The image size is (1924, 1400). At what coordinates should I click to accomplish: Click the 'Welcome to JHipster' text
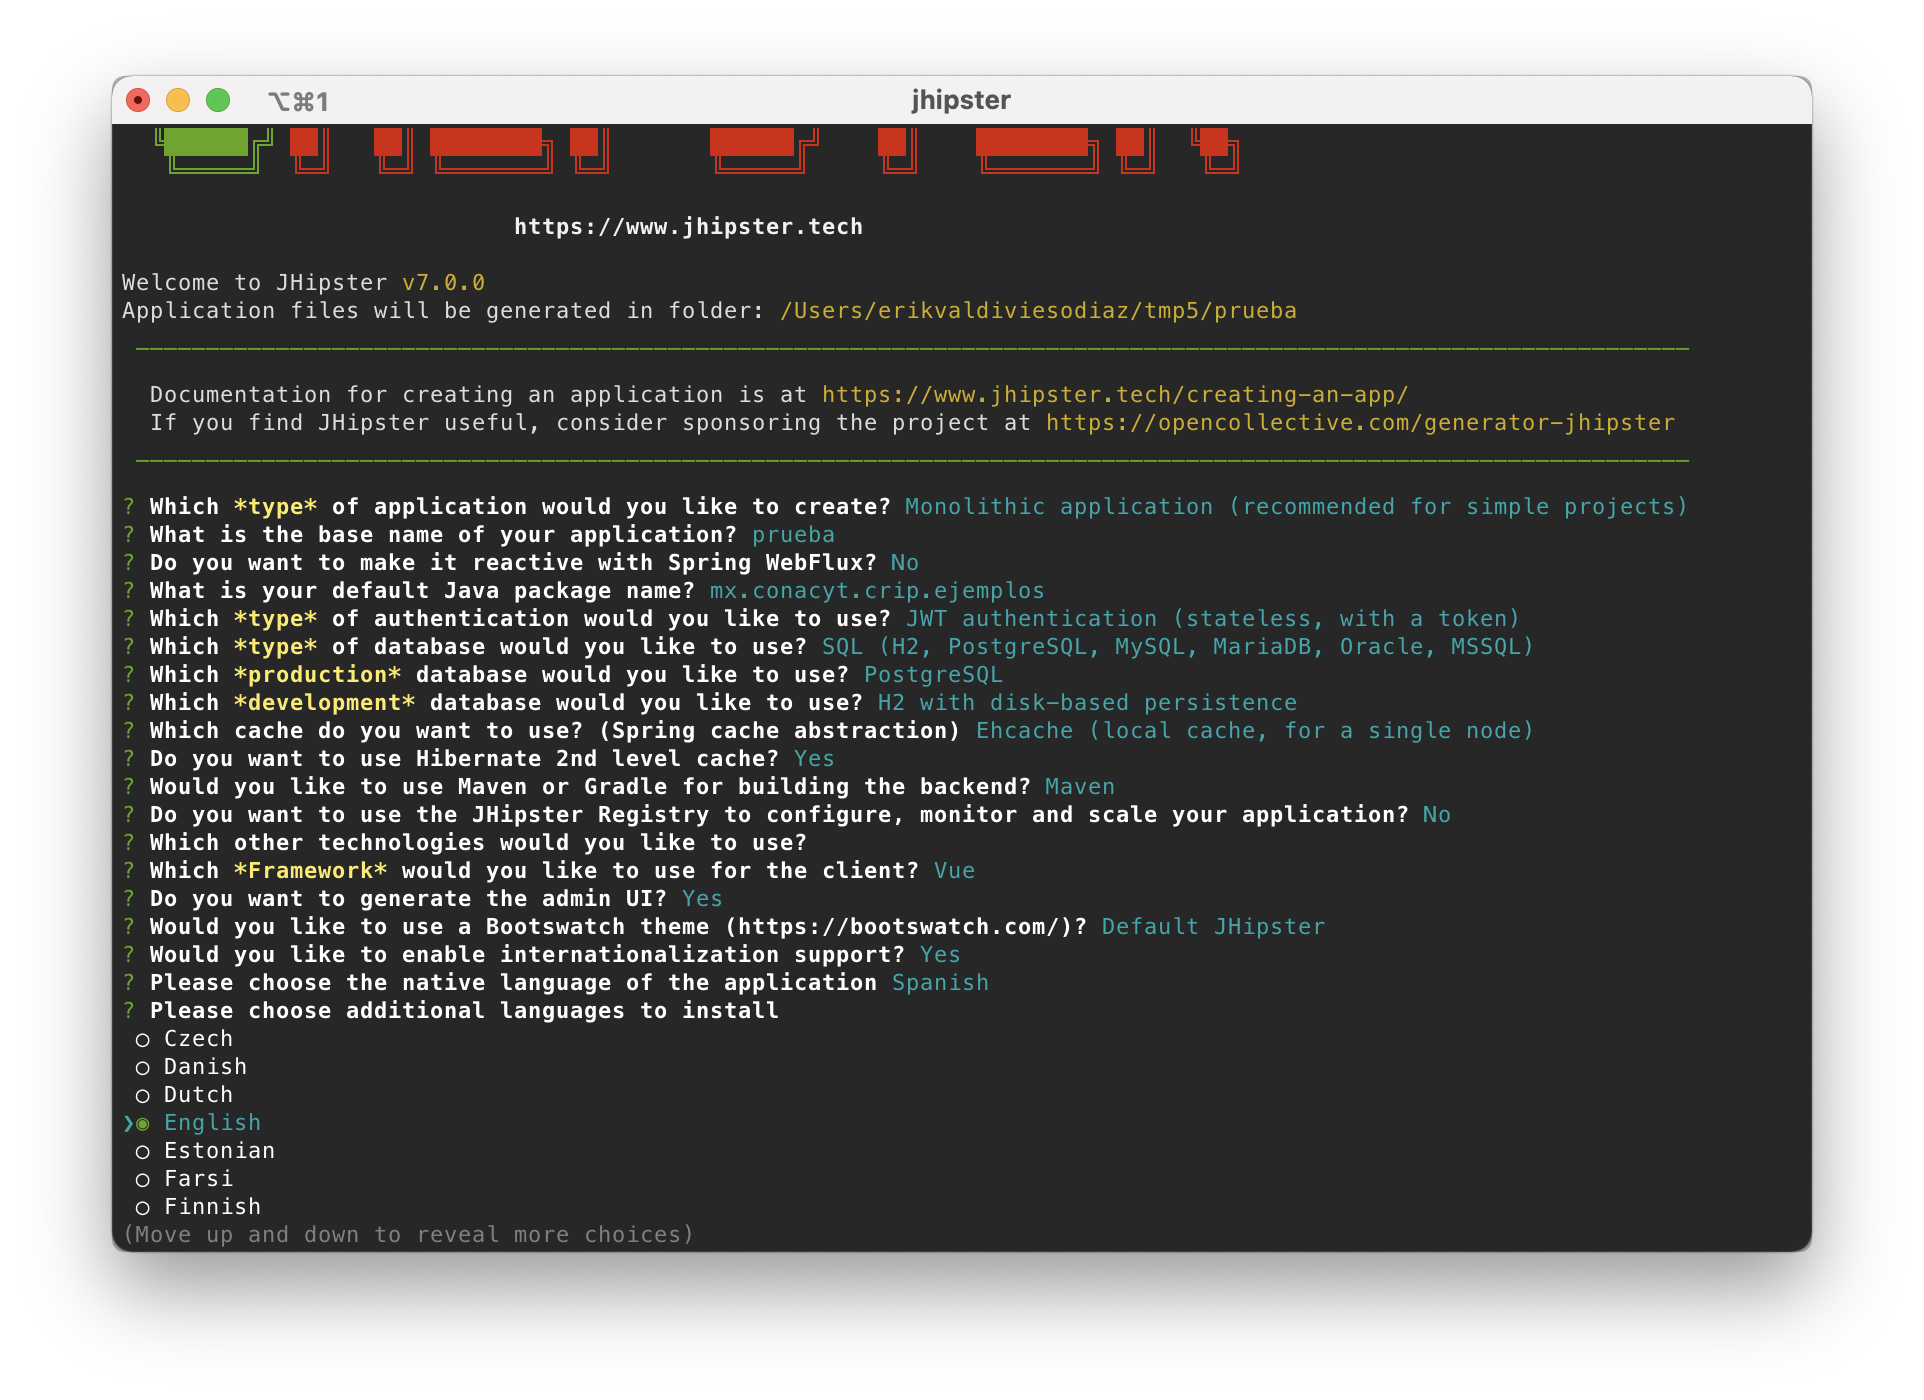click(x=255, y=283)
